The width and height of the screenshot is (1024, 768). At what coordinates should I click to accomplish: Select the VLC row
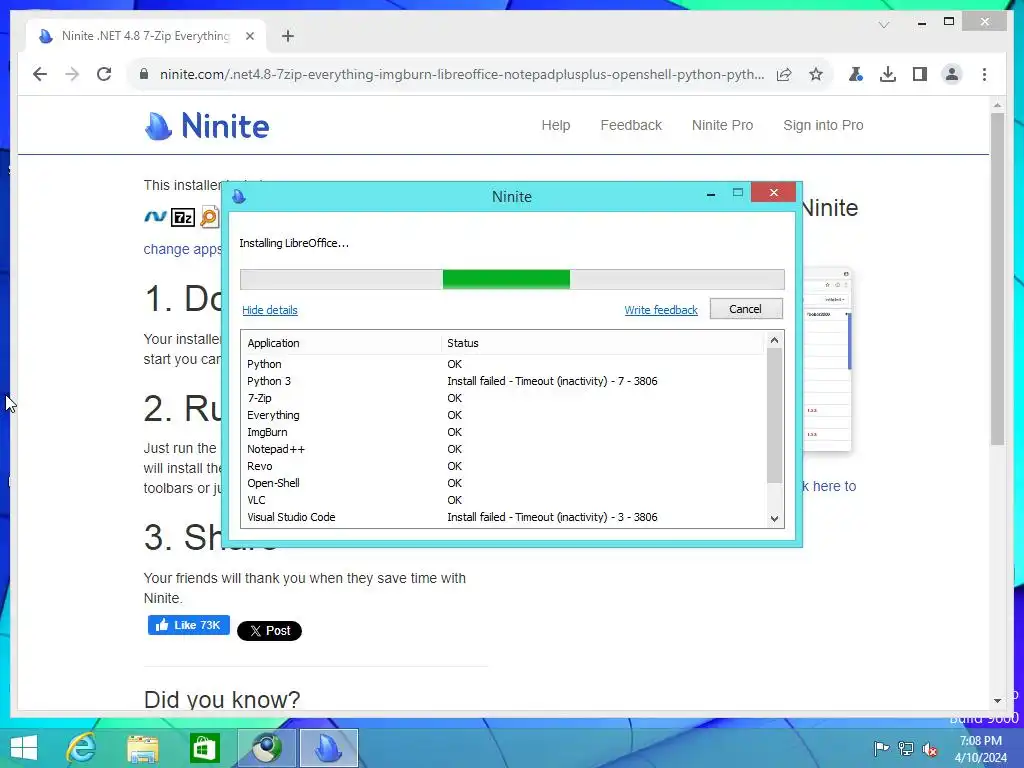(x=504, y=500)
